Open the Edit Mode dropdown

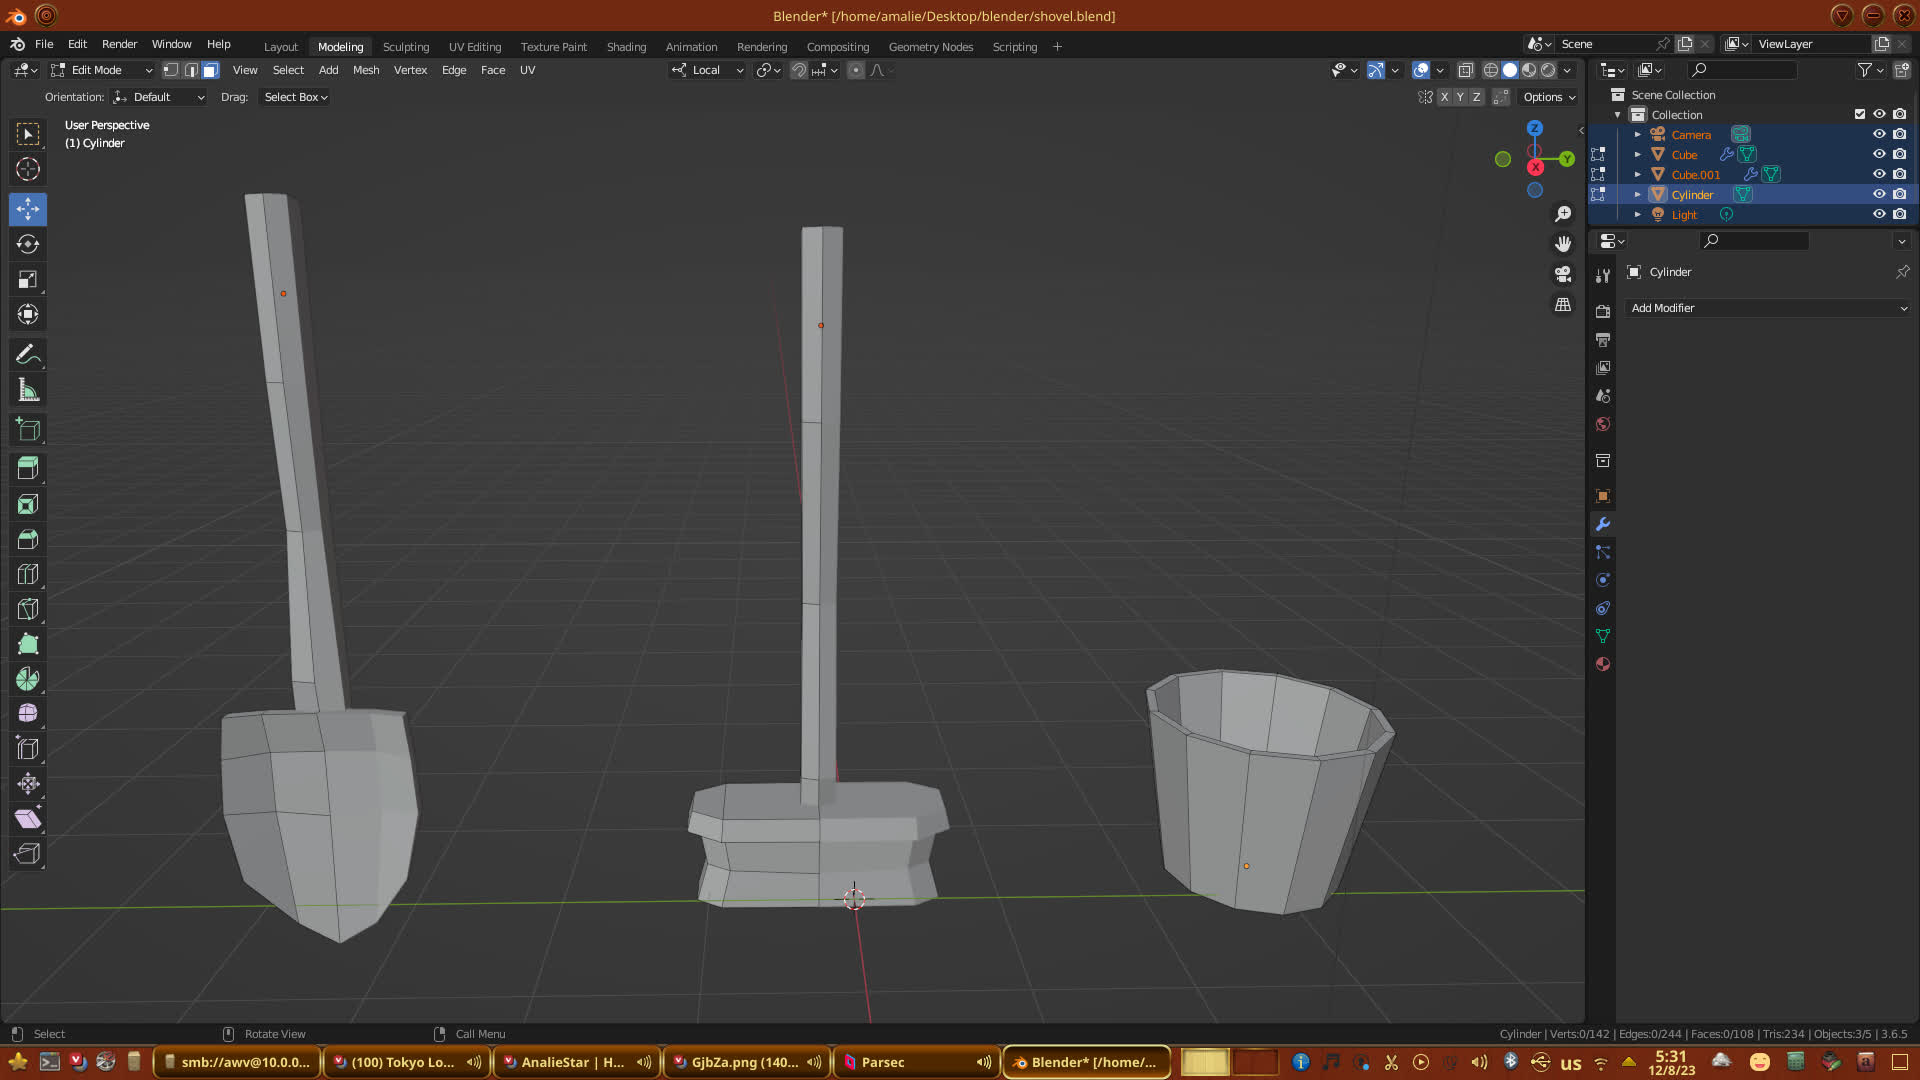[x=102, y=70]
